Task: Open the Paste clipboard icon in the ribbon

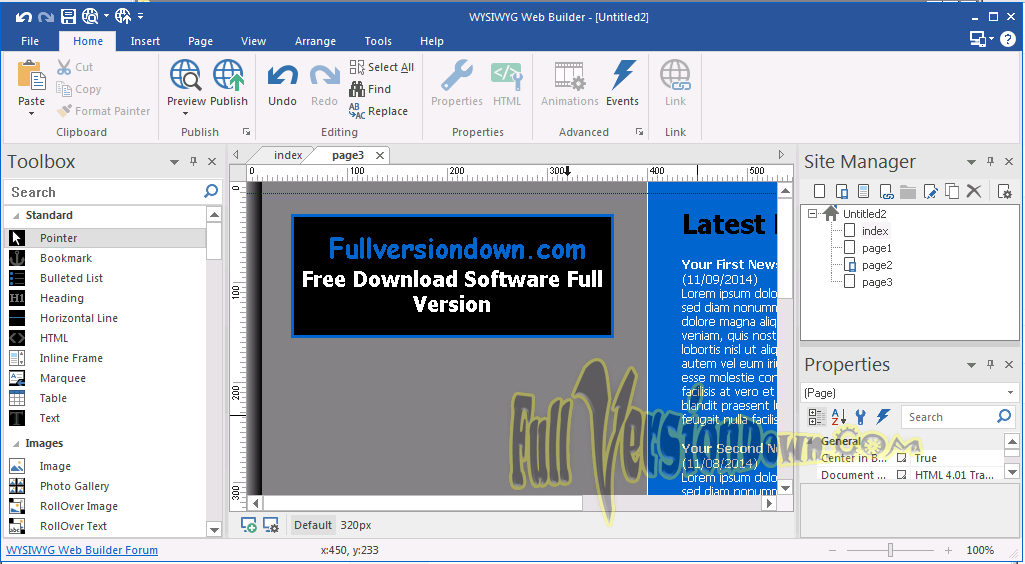Action: coord(31,75)
